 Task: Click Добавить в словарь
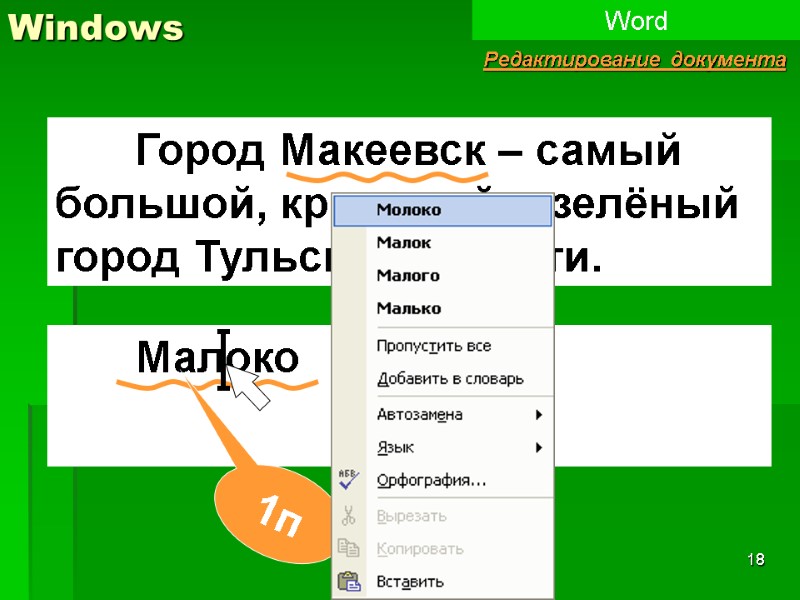point(442,379)
